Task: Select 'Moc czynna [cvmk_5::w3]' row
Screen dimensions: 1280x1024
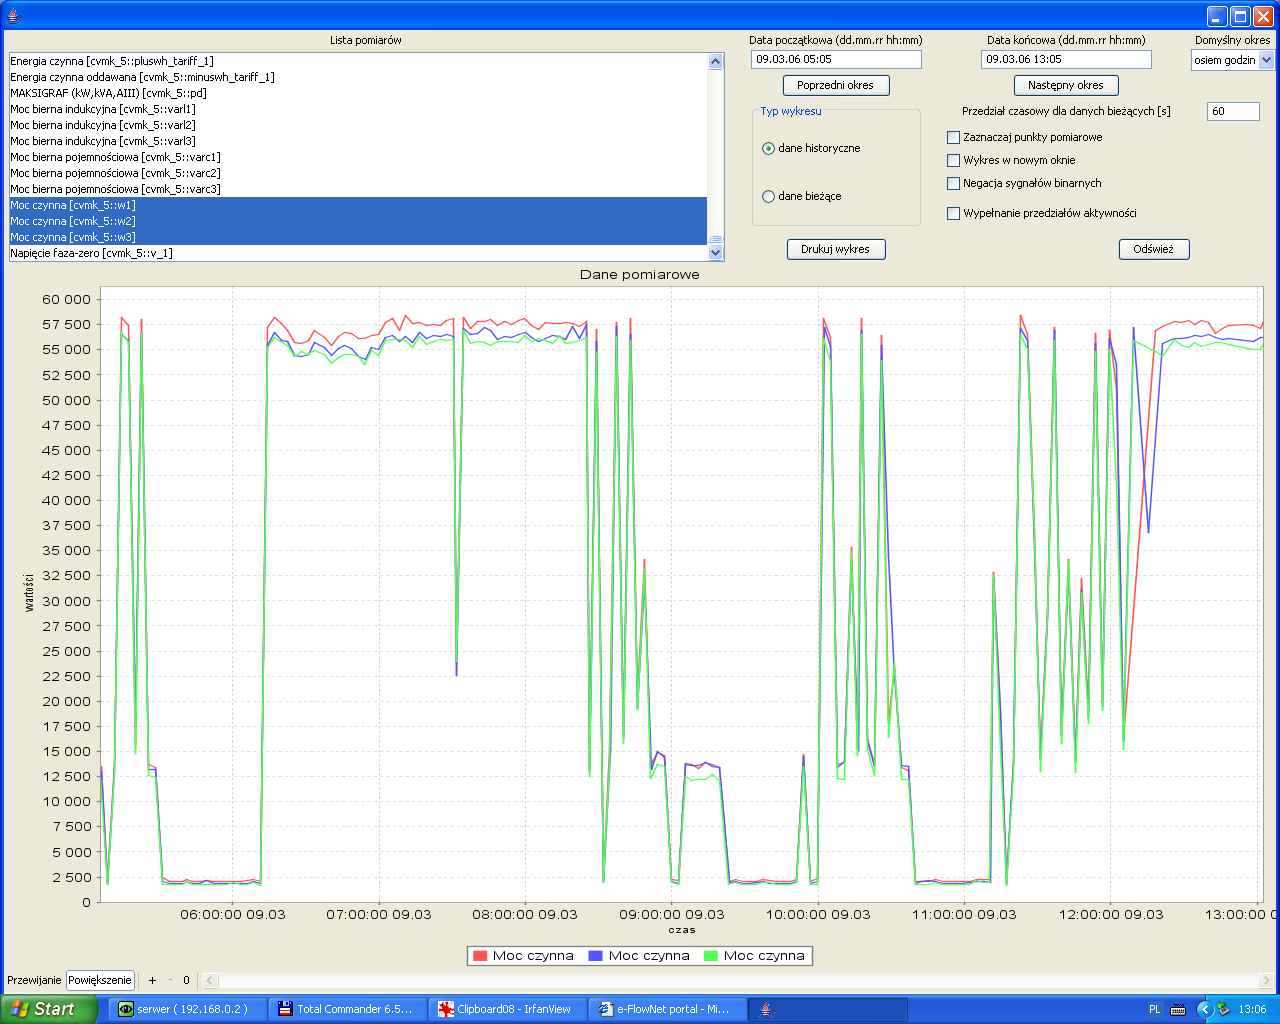Action: point(358,237)
